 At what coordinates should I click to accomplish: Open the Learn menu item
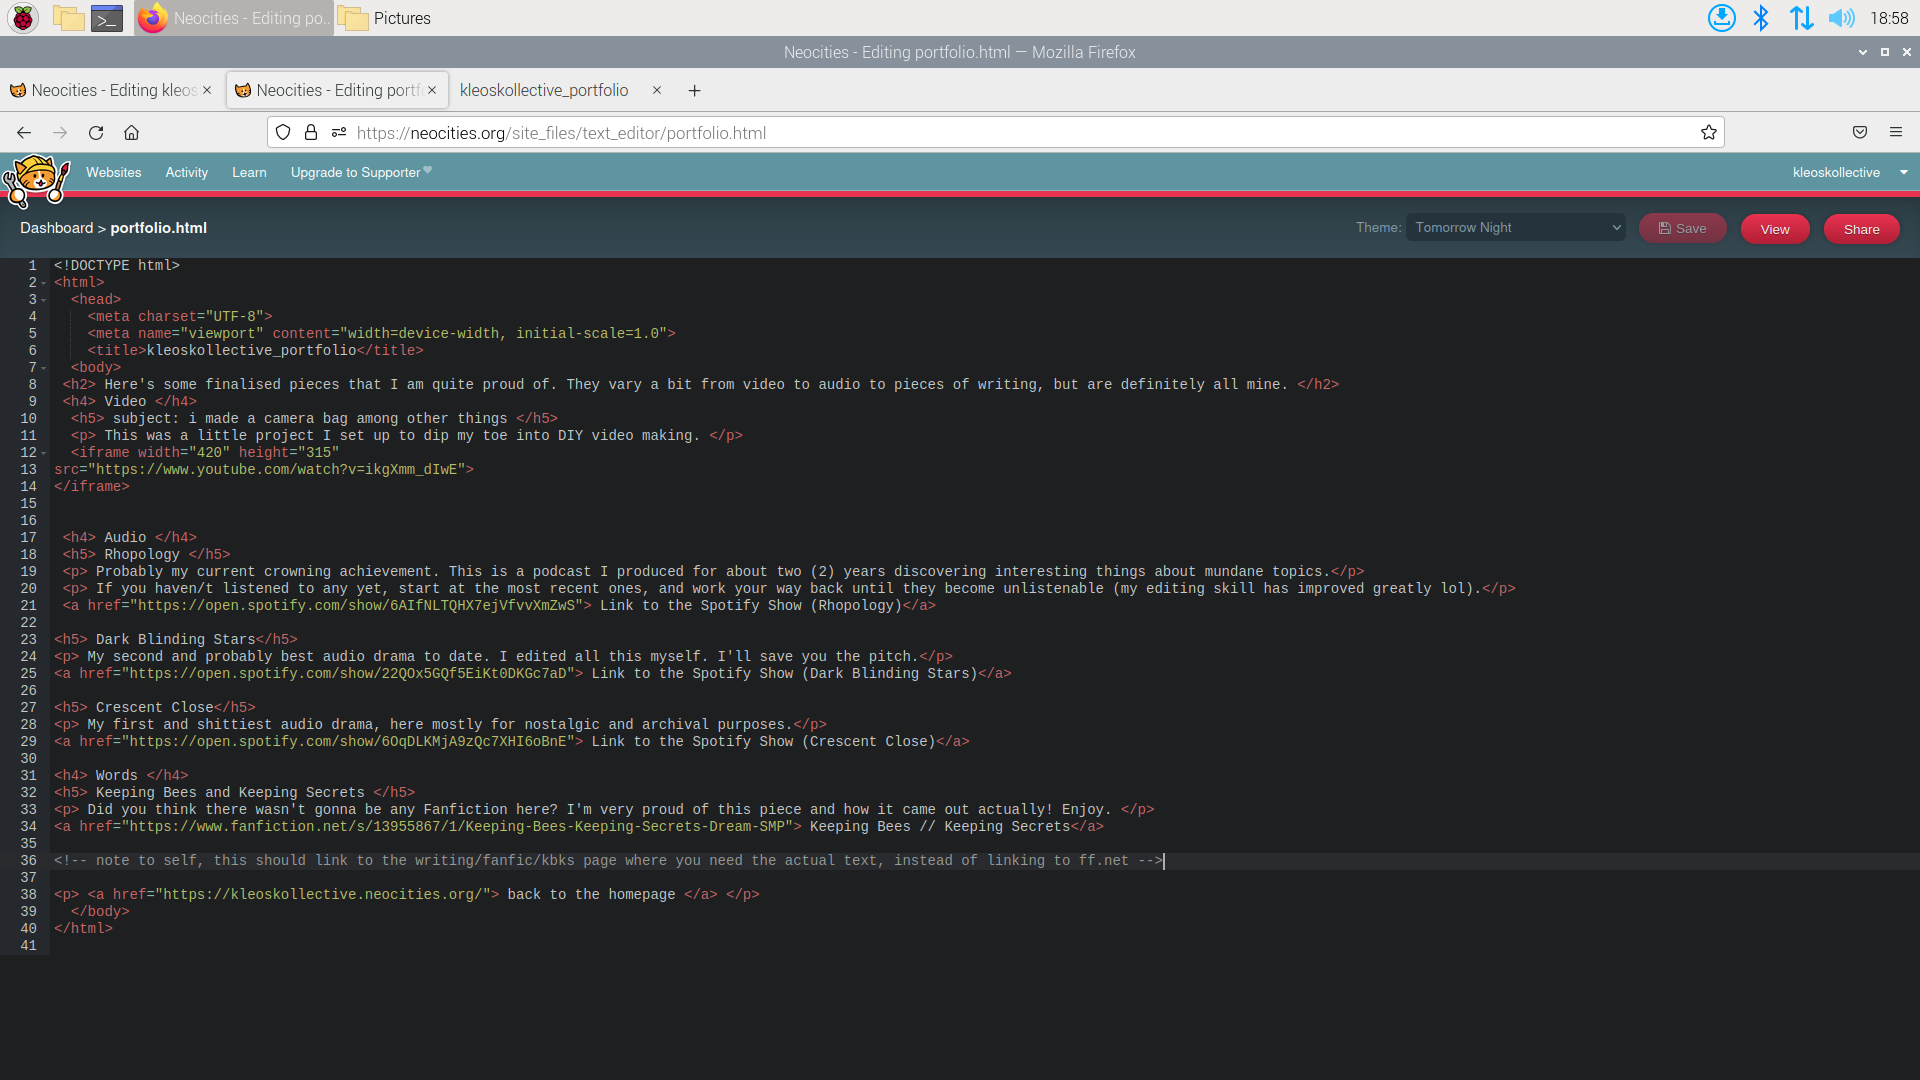pos(249,172)
